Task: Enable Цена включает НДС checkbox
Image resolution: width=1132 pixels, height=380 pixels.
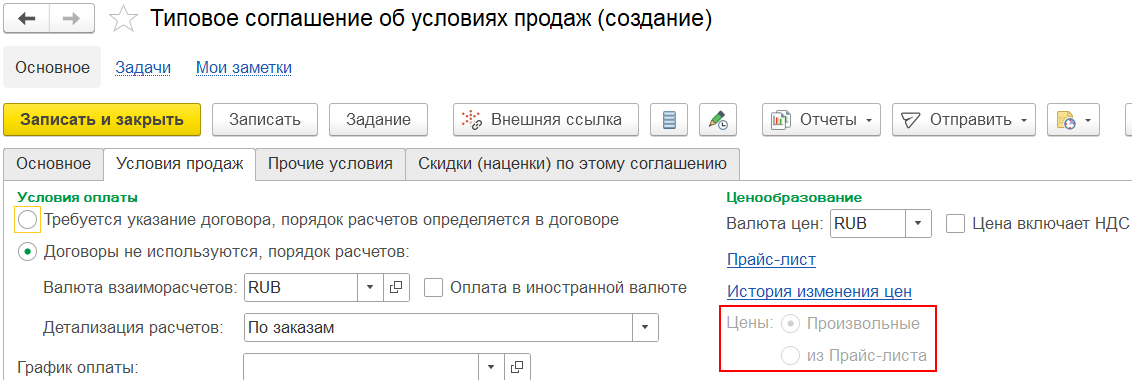Action: tap(955, 223)
